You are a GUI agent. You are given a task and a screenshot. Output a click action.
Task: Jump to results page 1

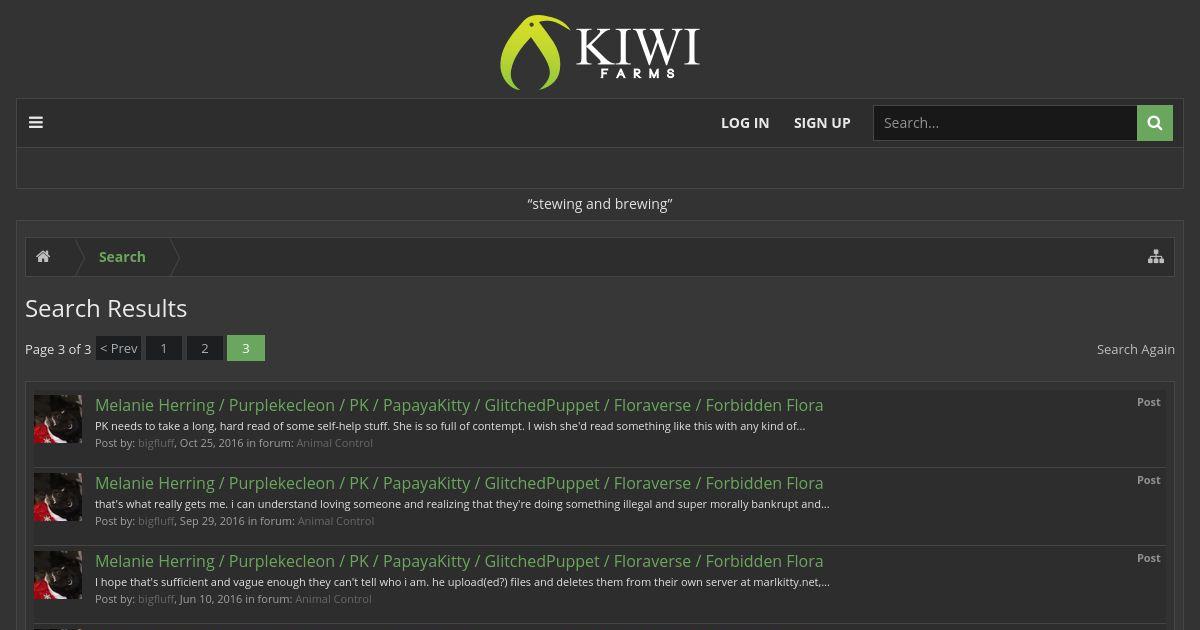tap(164, 348)
